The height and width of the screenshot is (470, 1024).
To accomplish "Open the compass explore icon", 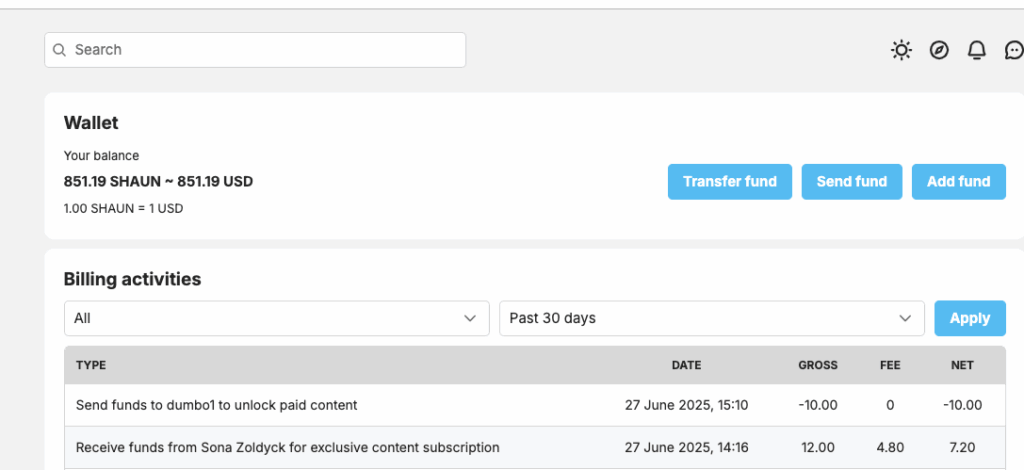I will point(939,50).
